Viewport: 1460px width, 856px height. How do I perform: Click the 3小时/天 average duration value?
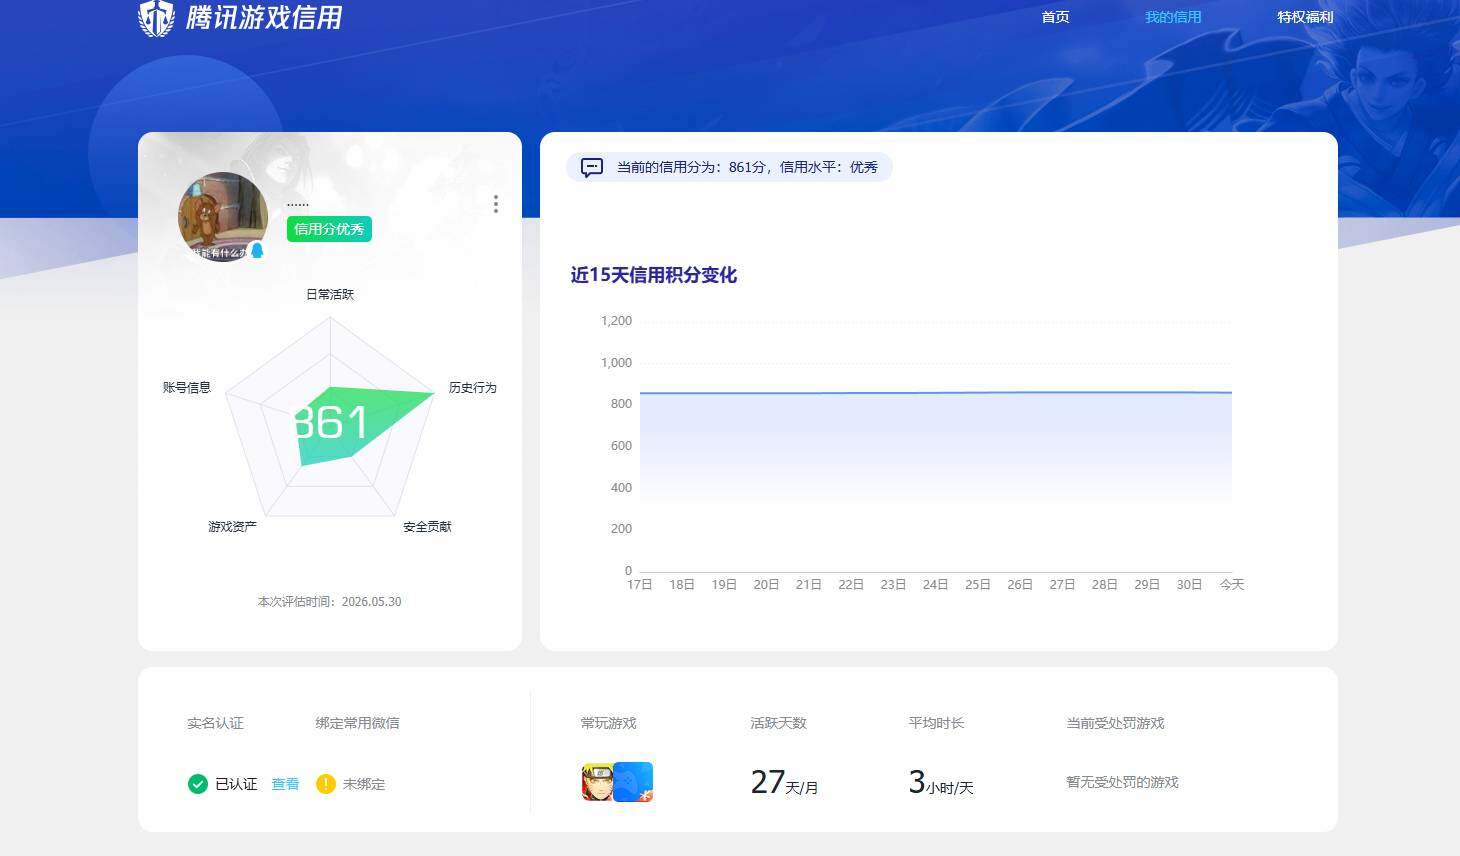pos(940,782)
